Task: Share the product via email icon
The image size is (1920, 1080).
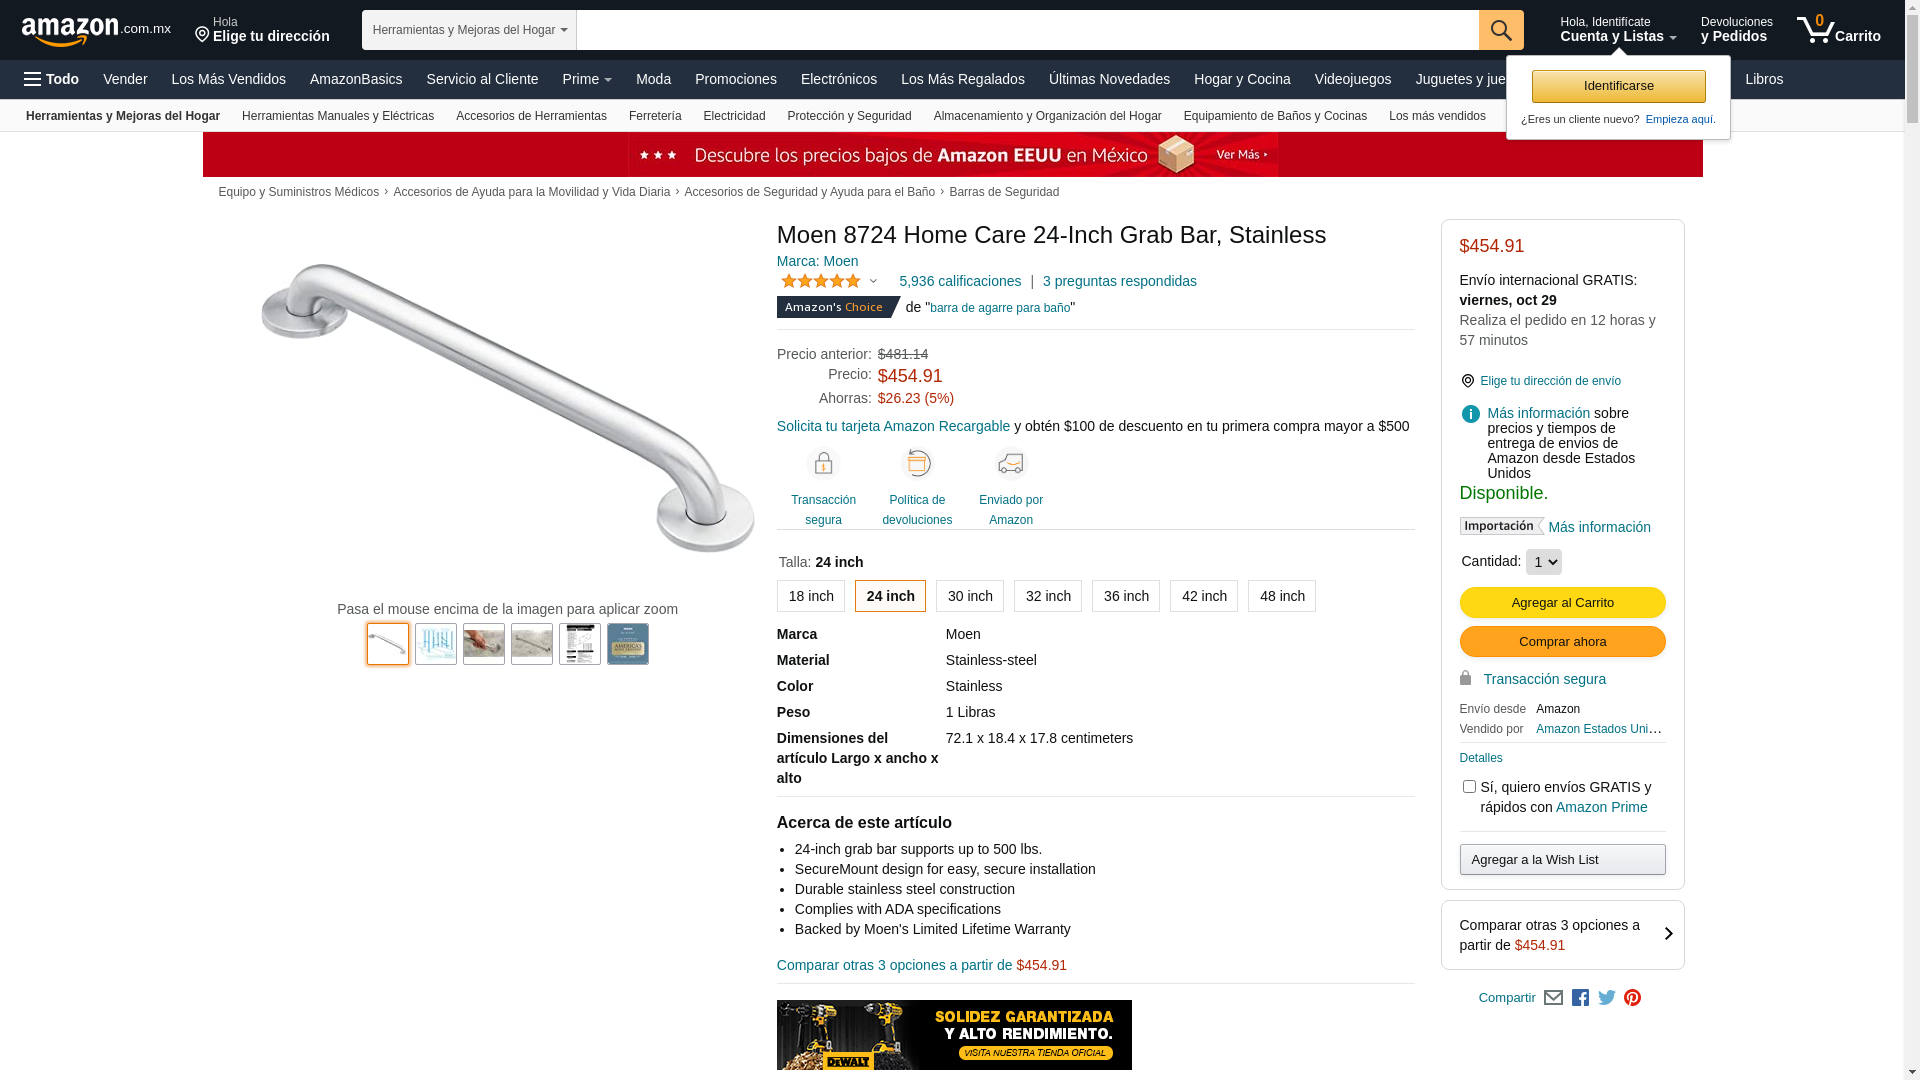Action: (x=1553, y=998)
